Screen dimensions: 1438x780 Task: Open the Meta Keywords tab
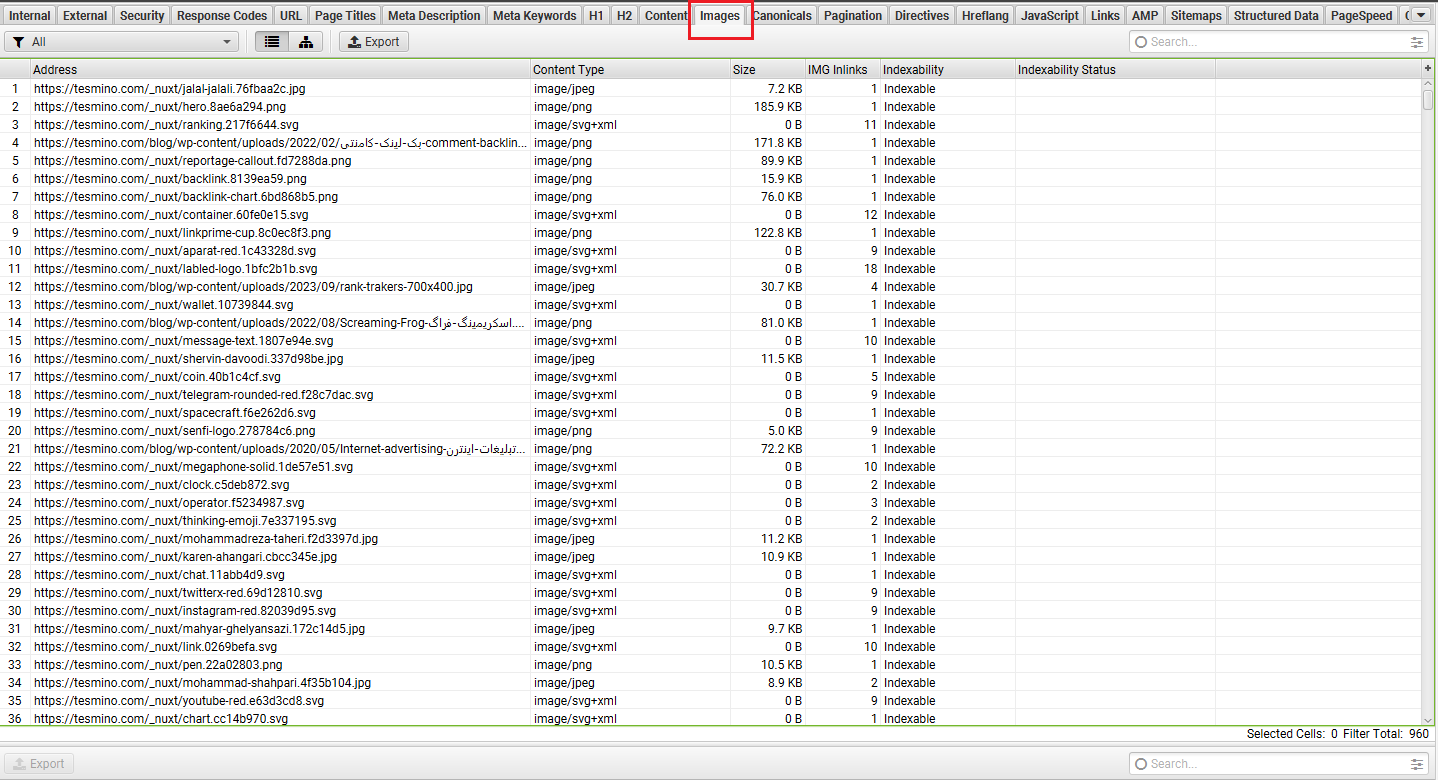(x=535, y=15)
